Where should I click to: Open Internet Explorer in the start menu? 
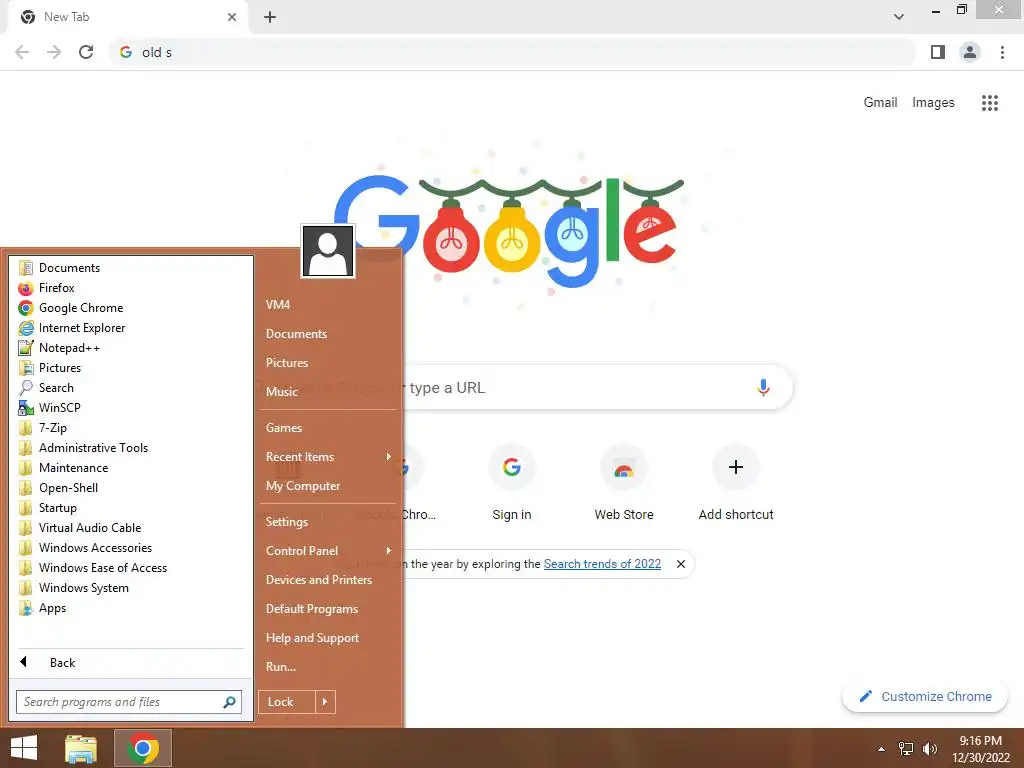tap(82, 328)
